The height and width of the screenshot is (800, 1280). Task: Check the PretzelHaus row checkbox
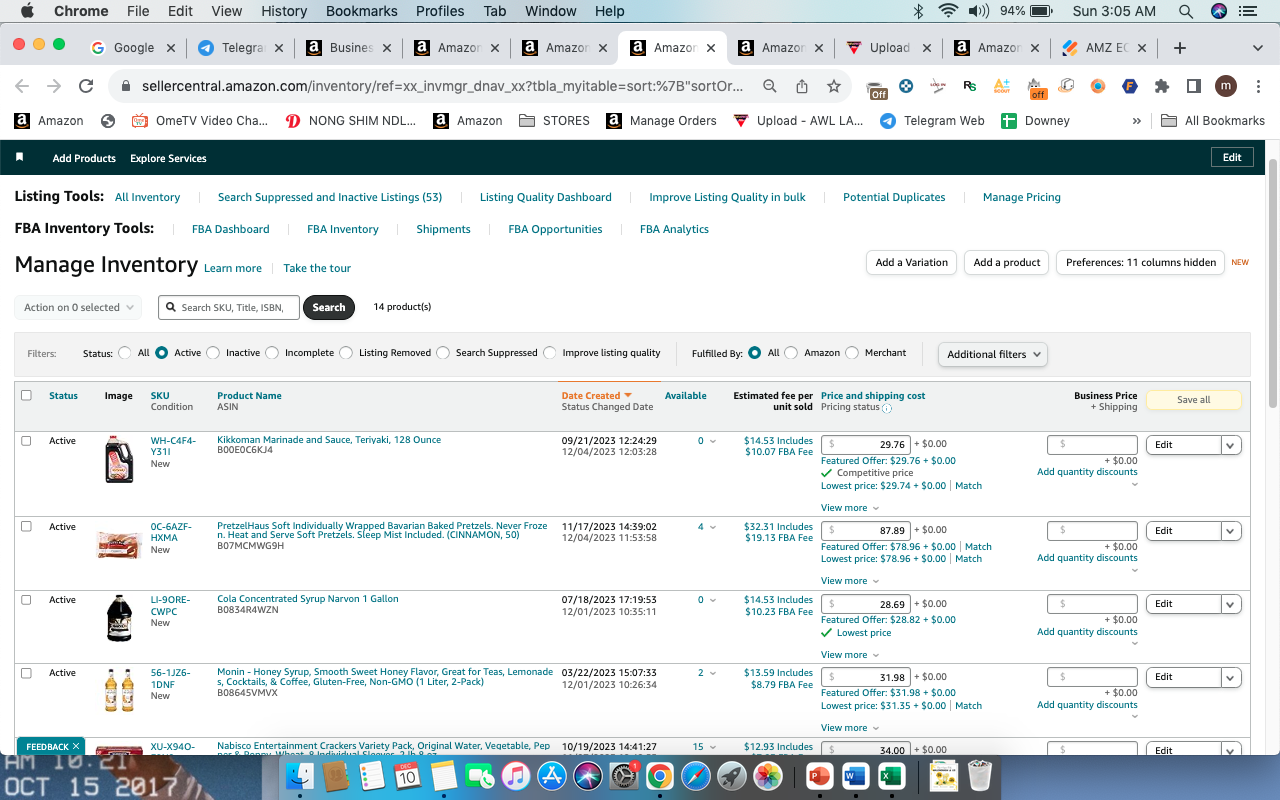tap(27, 526)
